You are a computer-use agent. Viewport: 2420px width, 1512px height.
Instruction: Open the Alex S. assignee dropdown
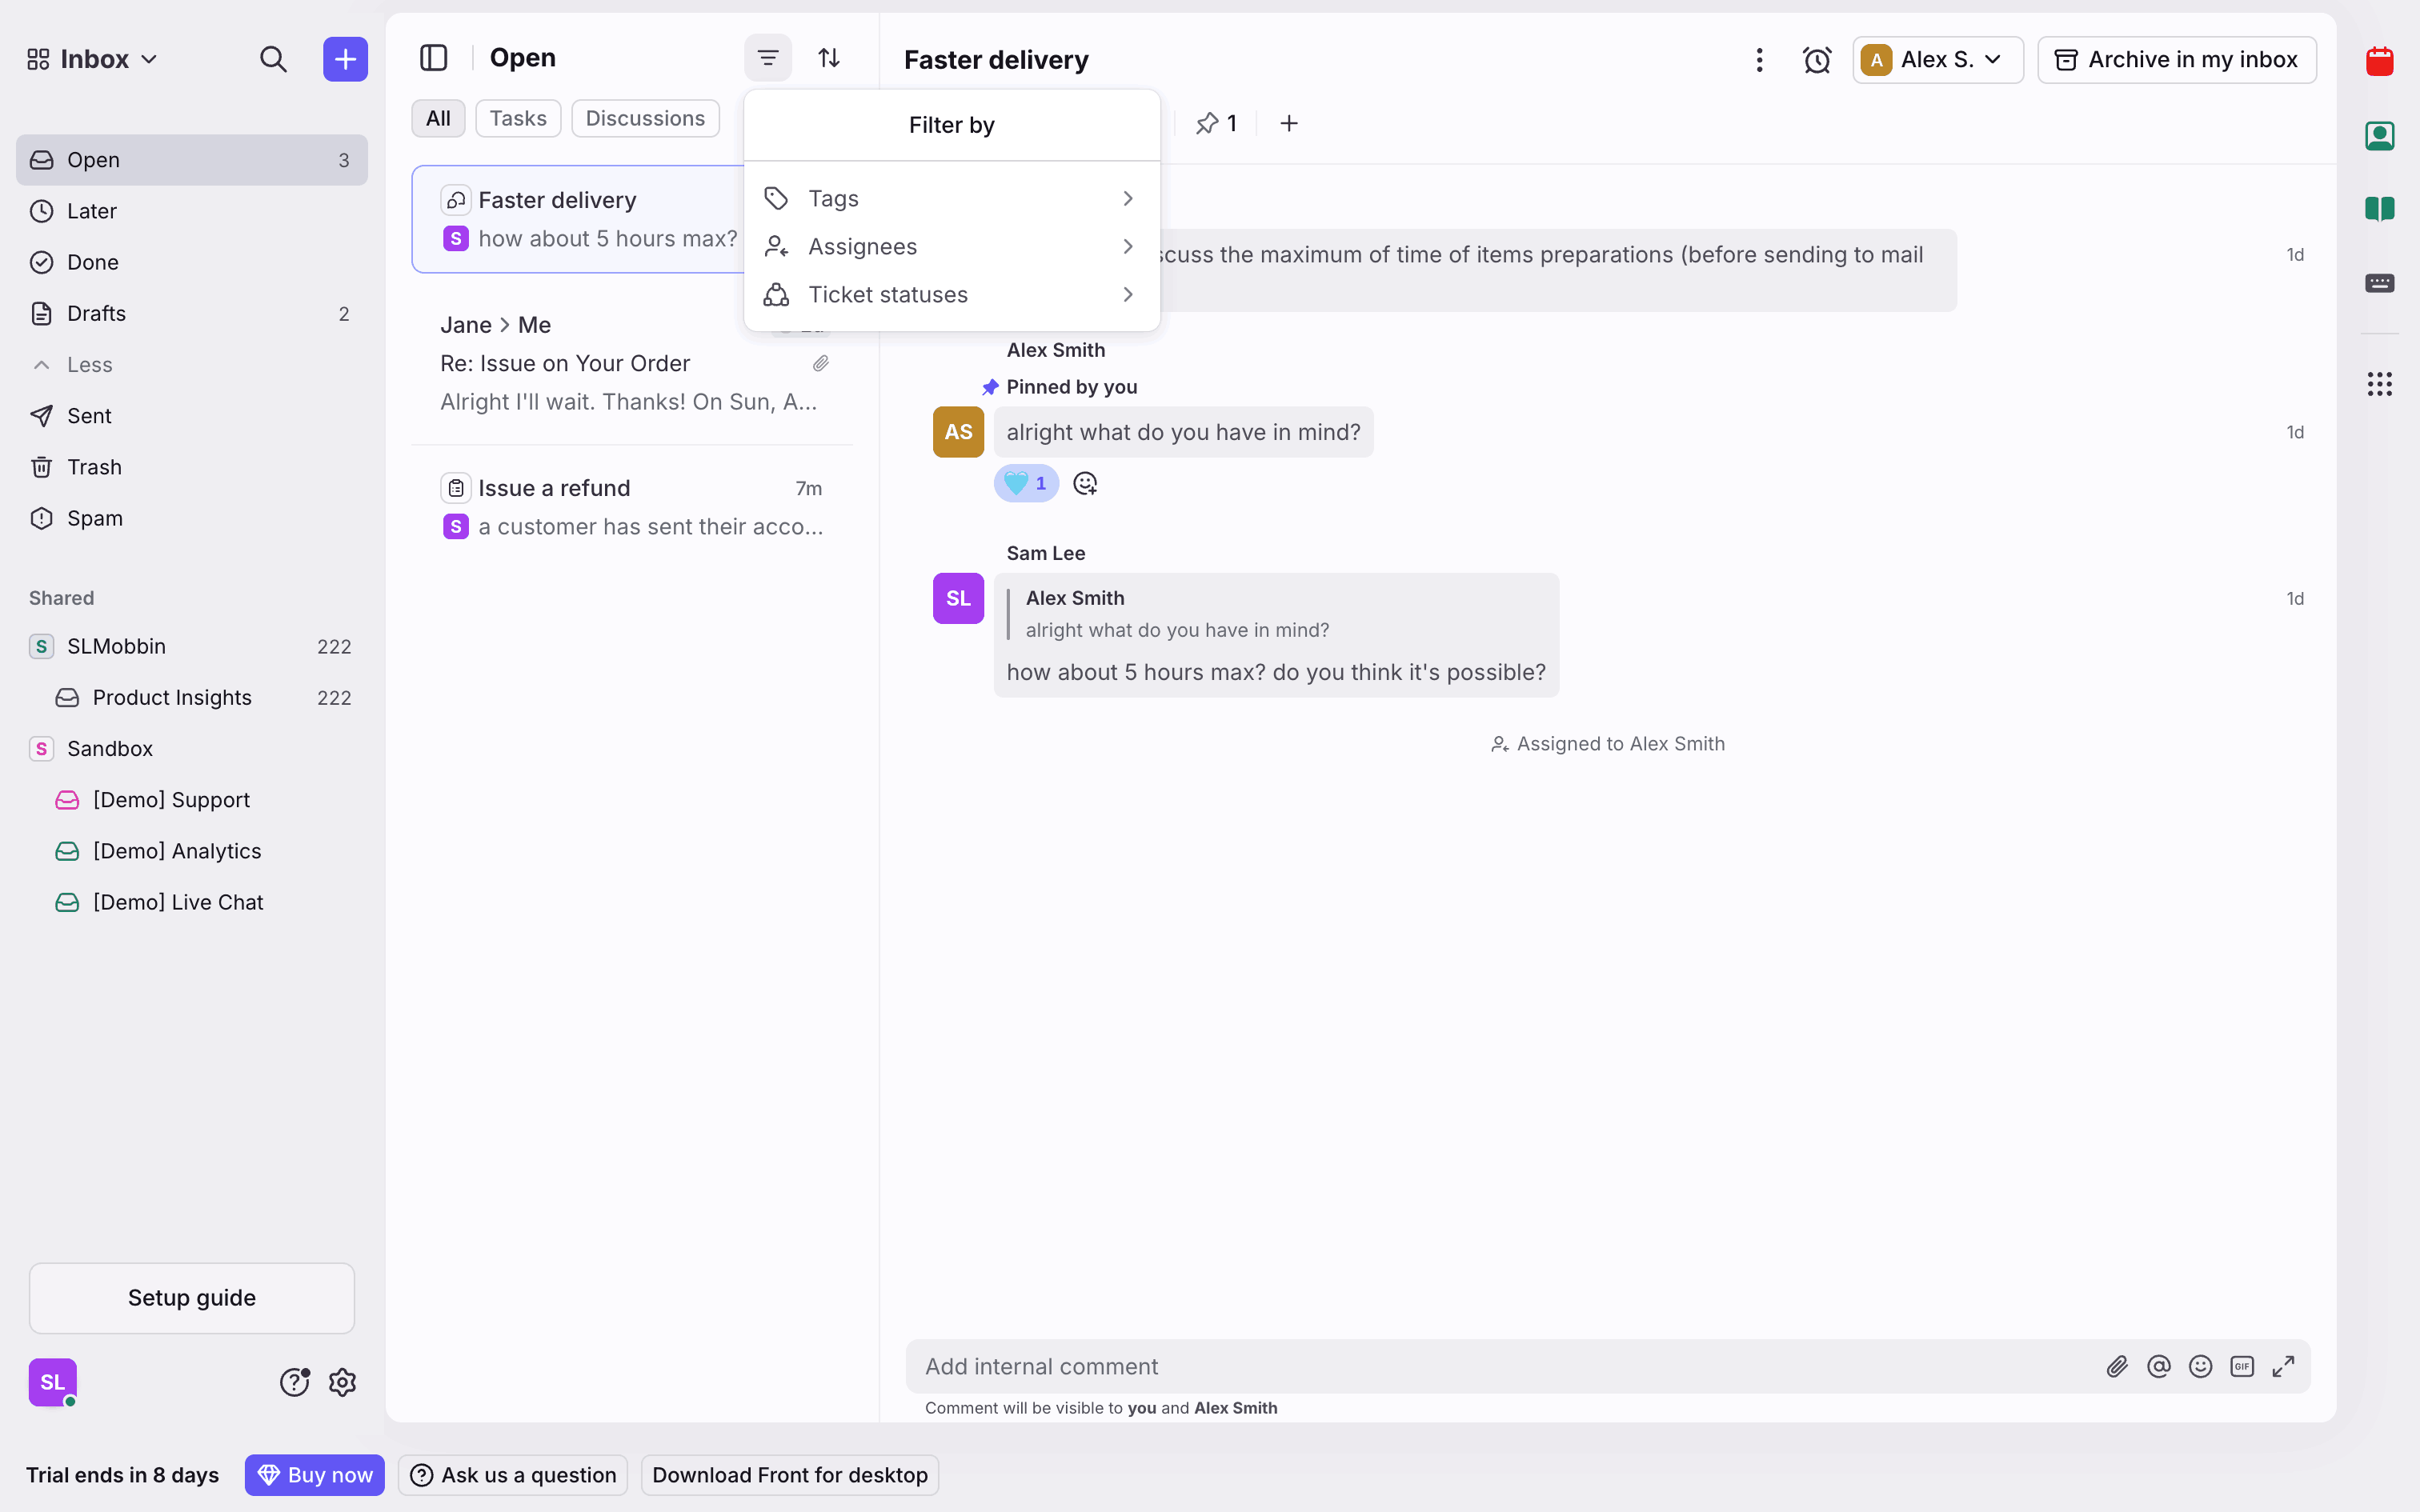click(1937, 60)
